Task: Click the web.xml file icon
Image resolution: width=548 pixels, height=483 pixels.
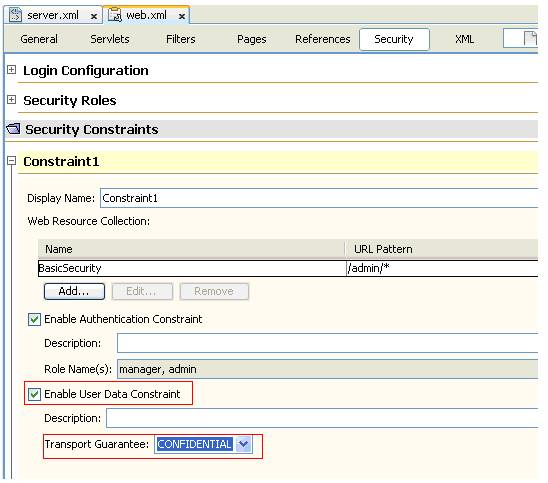Action: tap(114, 15)
